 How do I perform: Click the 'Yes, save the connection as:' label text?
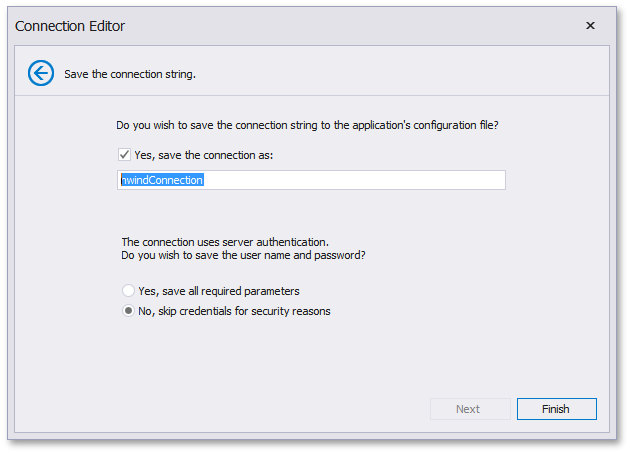pos(204,155)
